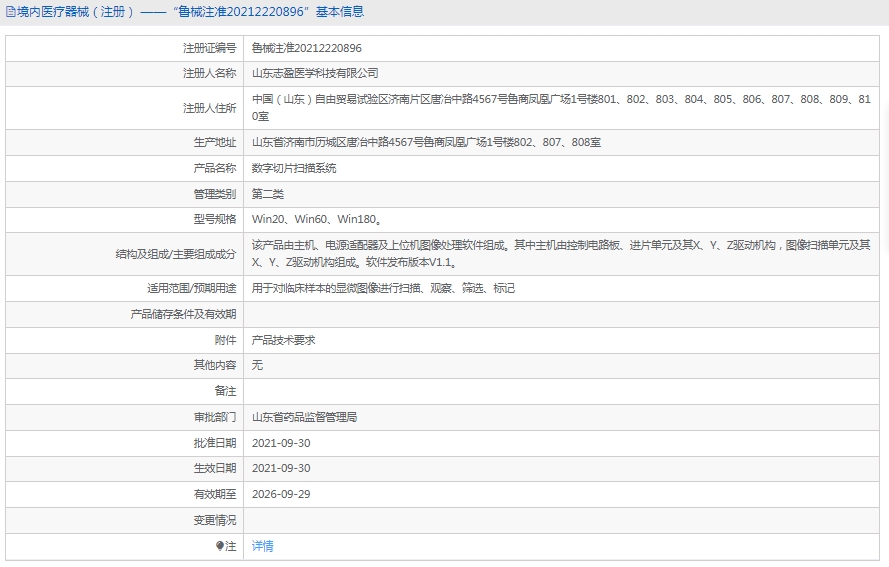Viewport: 889px width, 567px height.
Task: Click the 其他内容 value 无
Action: pos(257,365)
